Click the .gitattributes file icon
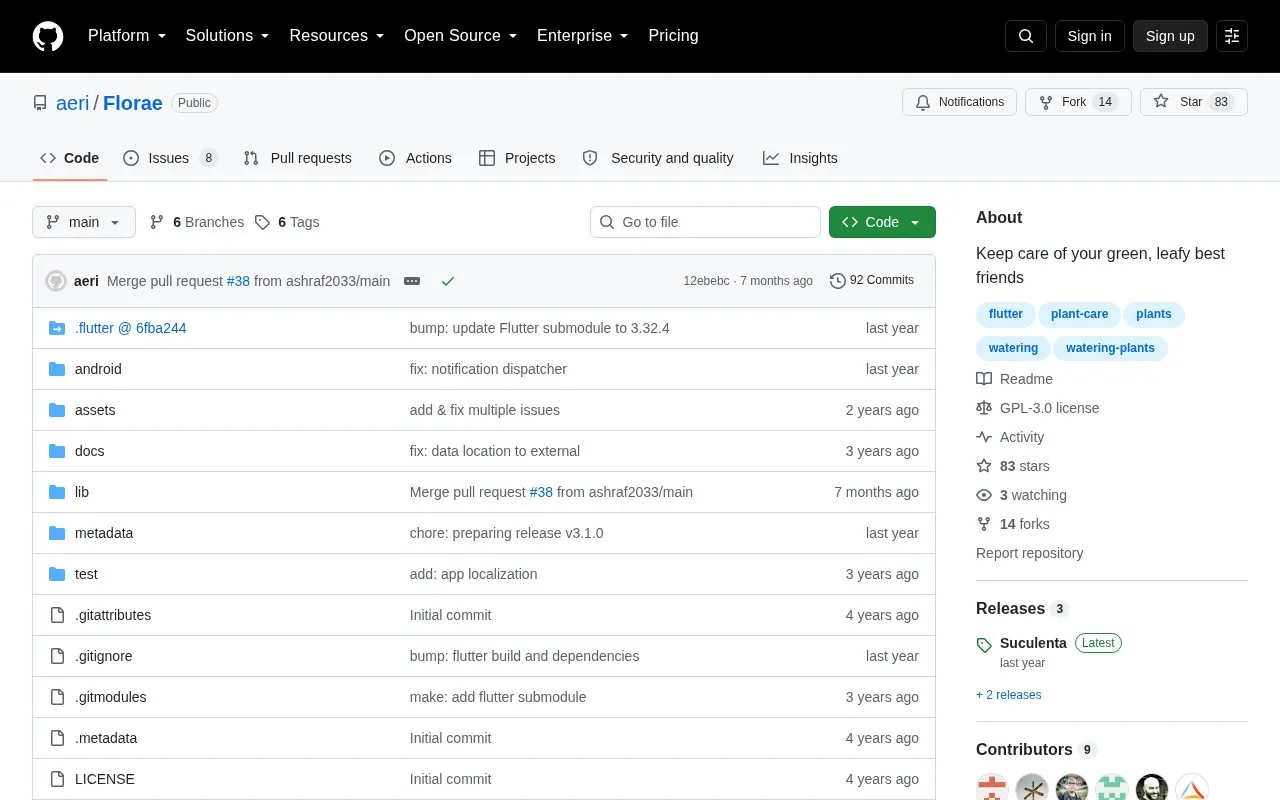Screen dimensions: 1280x800 pos(57,615)
